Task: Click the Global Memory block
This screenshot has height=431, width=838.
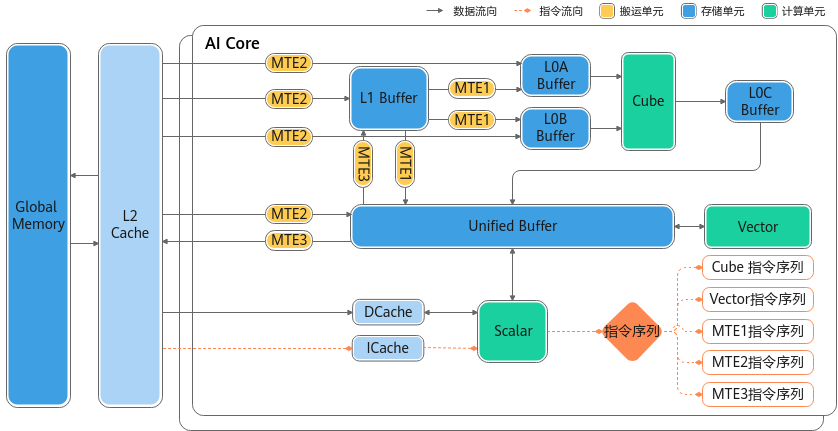Action: coord(38,225)
